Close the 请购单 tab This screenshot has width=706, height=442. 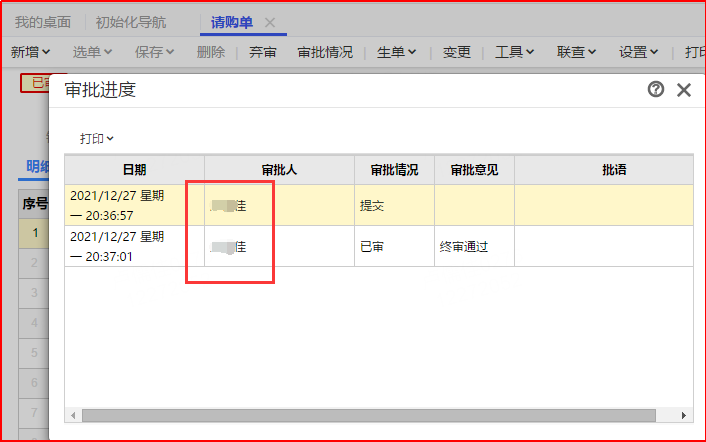(x=270, y=23)
